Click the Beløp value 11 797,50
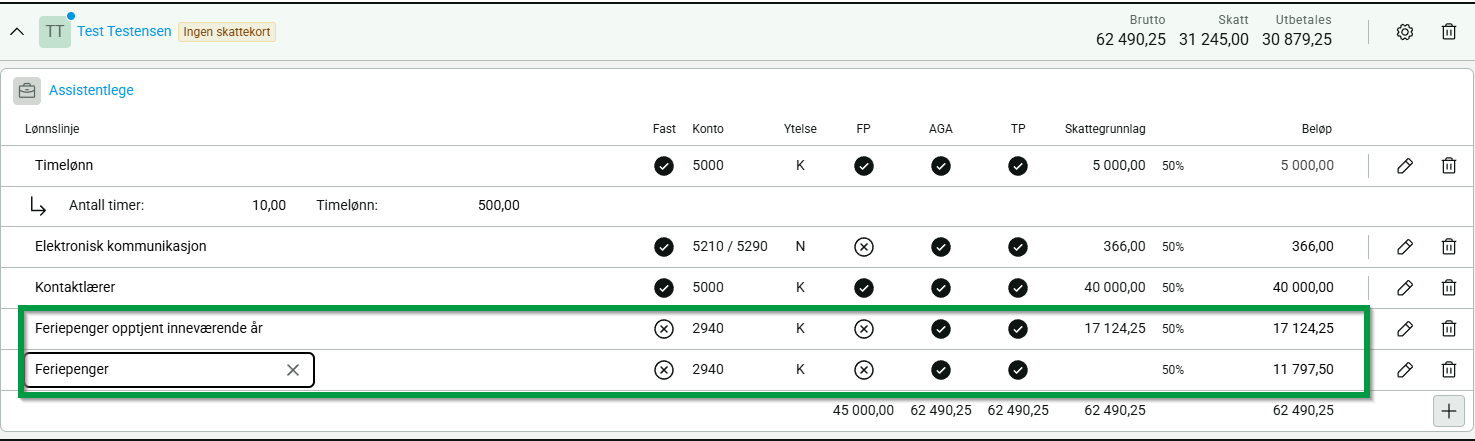This screenshot has width=1475, height=441. (1301, 370)
